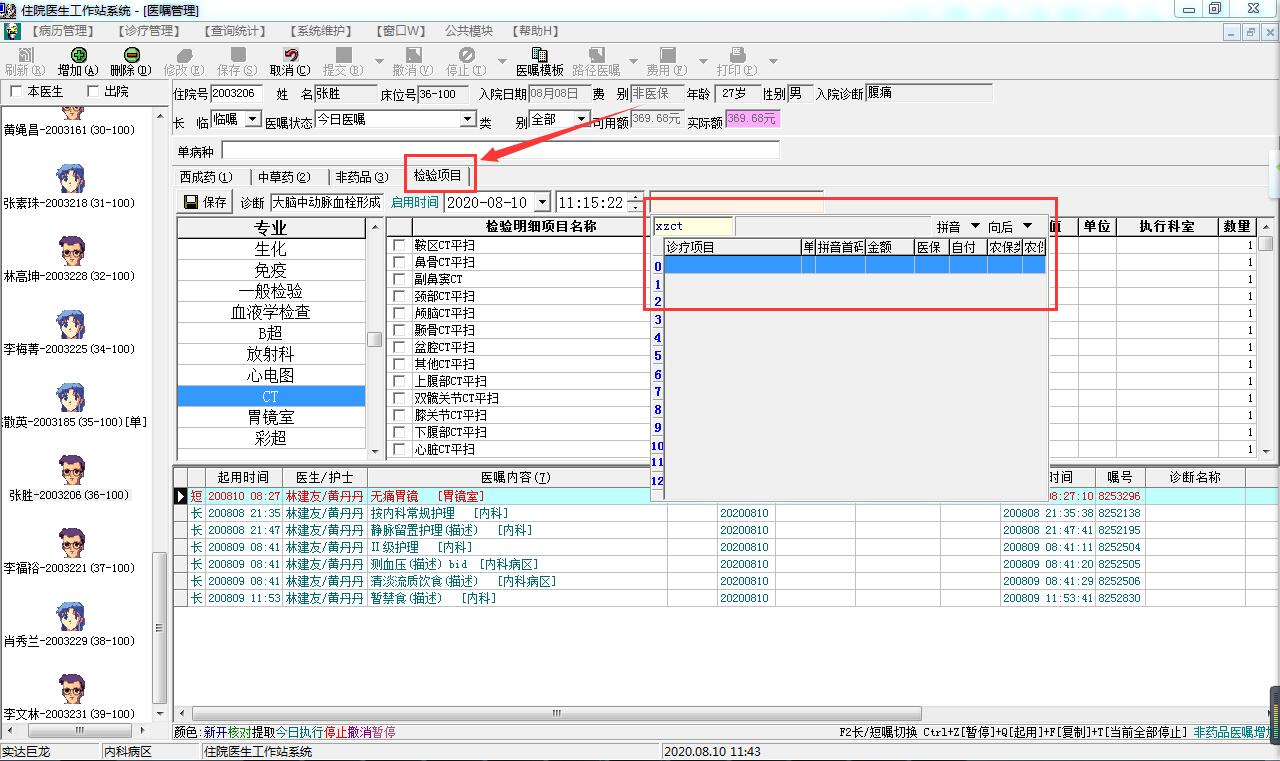Check the 副鼻窦CT item
The image size is (1280, 761).
coord(399,279)
